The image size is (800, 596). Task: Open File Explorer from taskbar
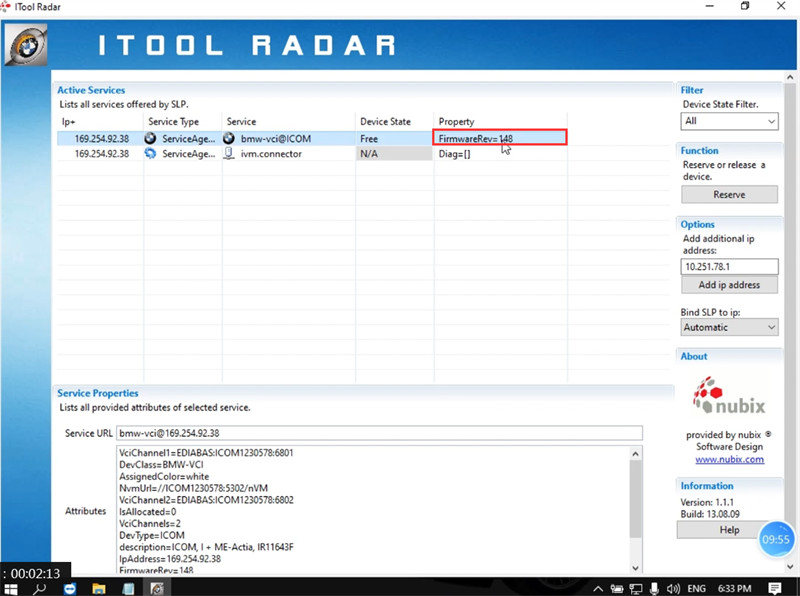(99, 588)
